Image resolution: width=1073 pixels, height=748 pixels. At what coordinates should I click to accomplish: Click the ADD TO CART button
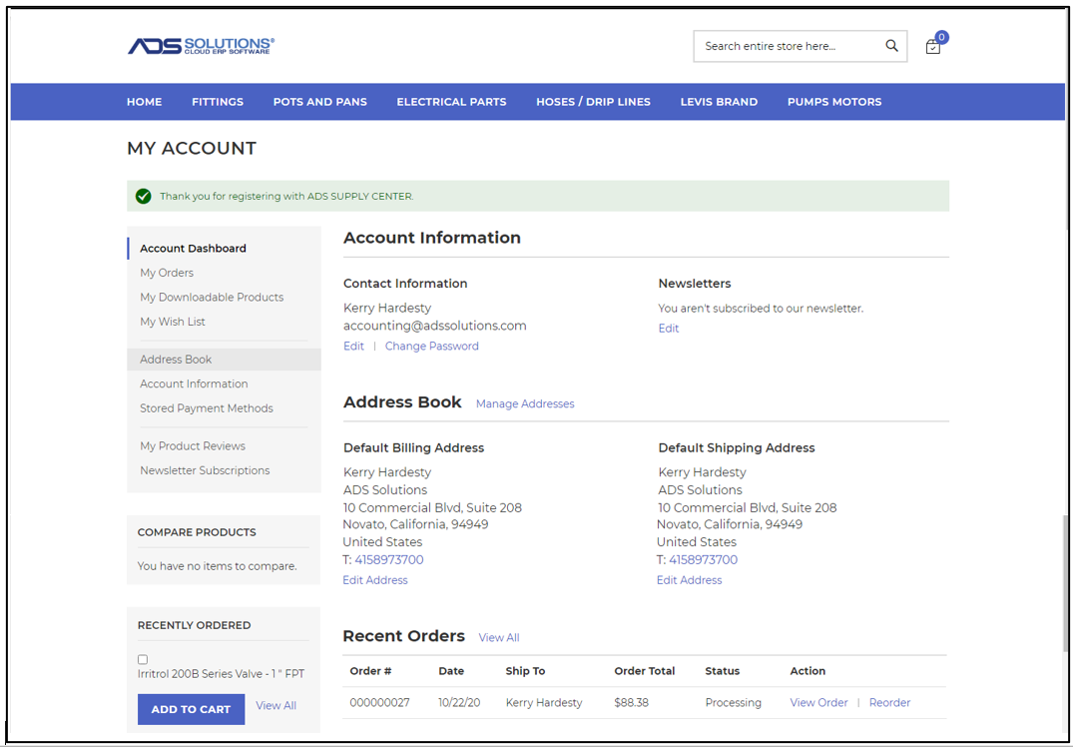[191, 710]
